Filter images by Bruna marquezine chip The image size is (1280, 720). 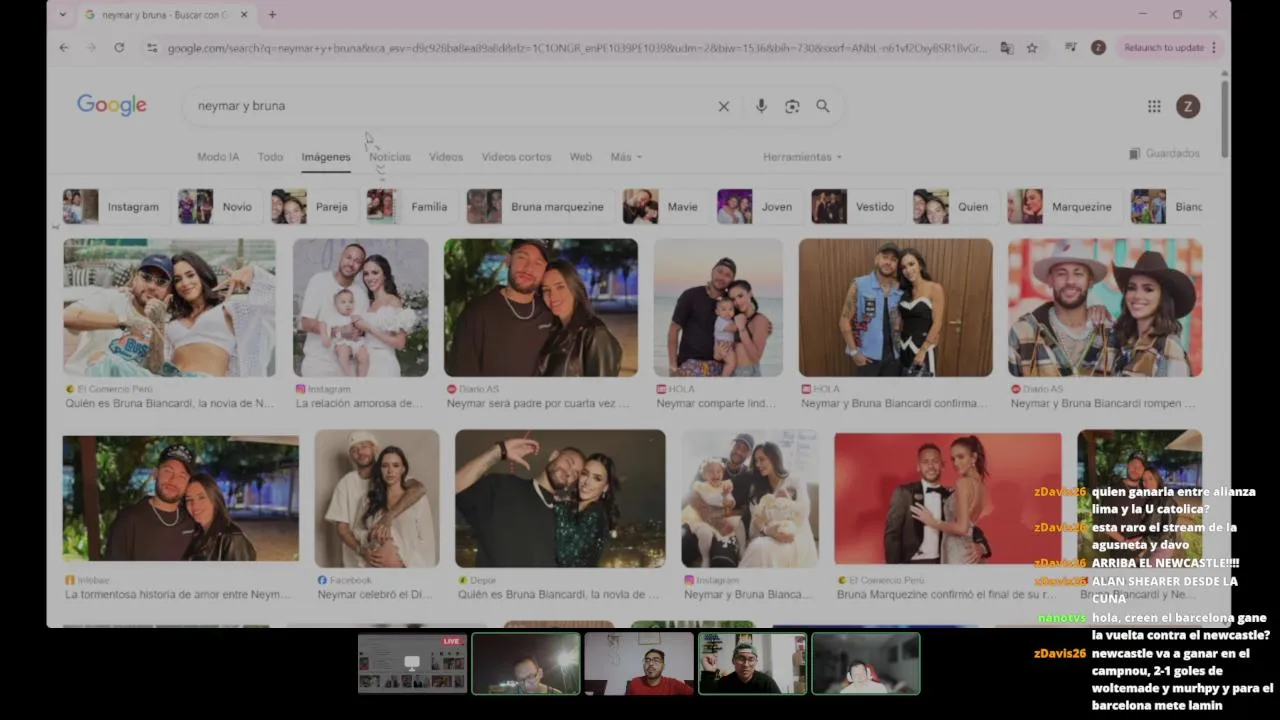(538, 206)
